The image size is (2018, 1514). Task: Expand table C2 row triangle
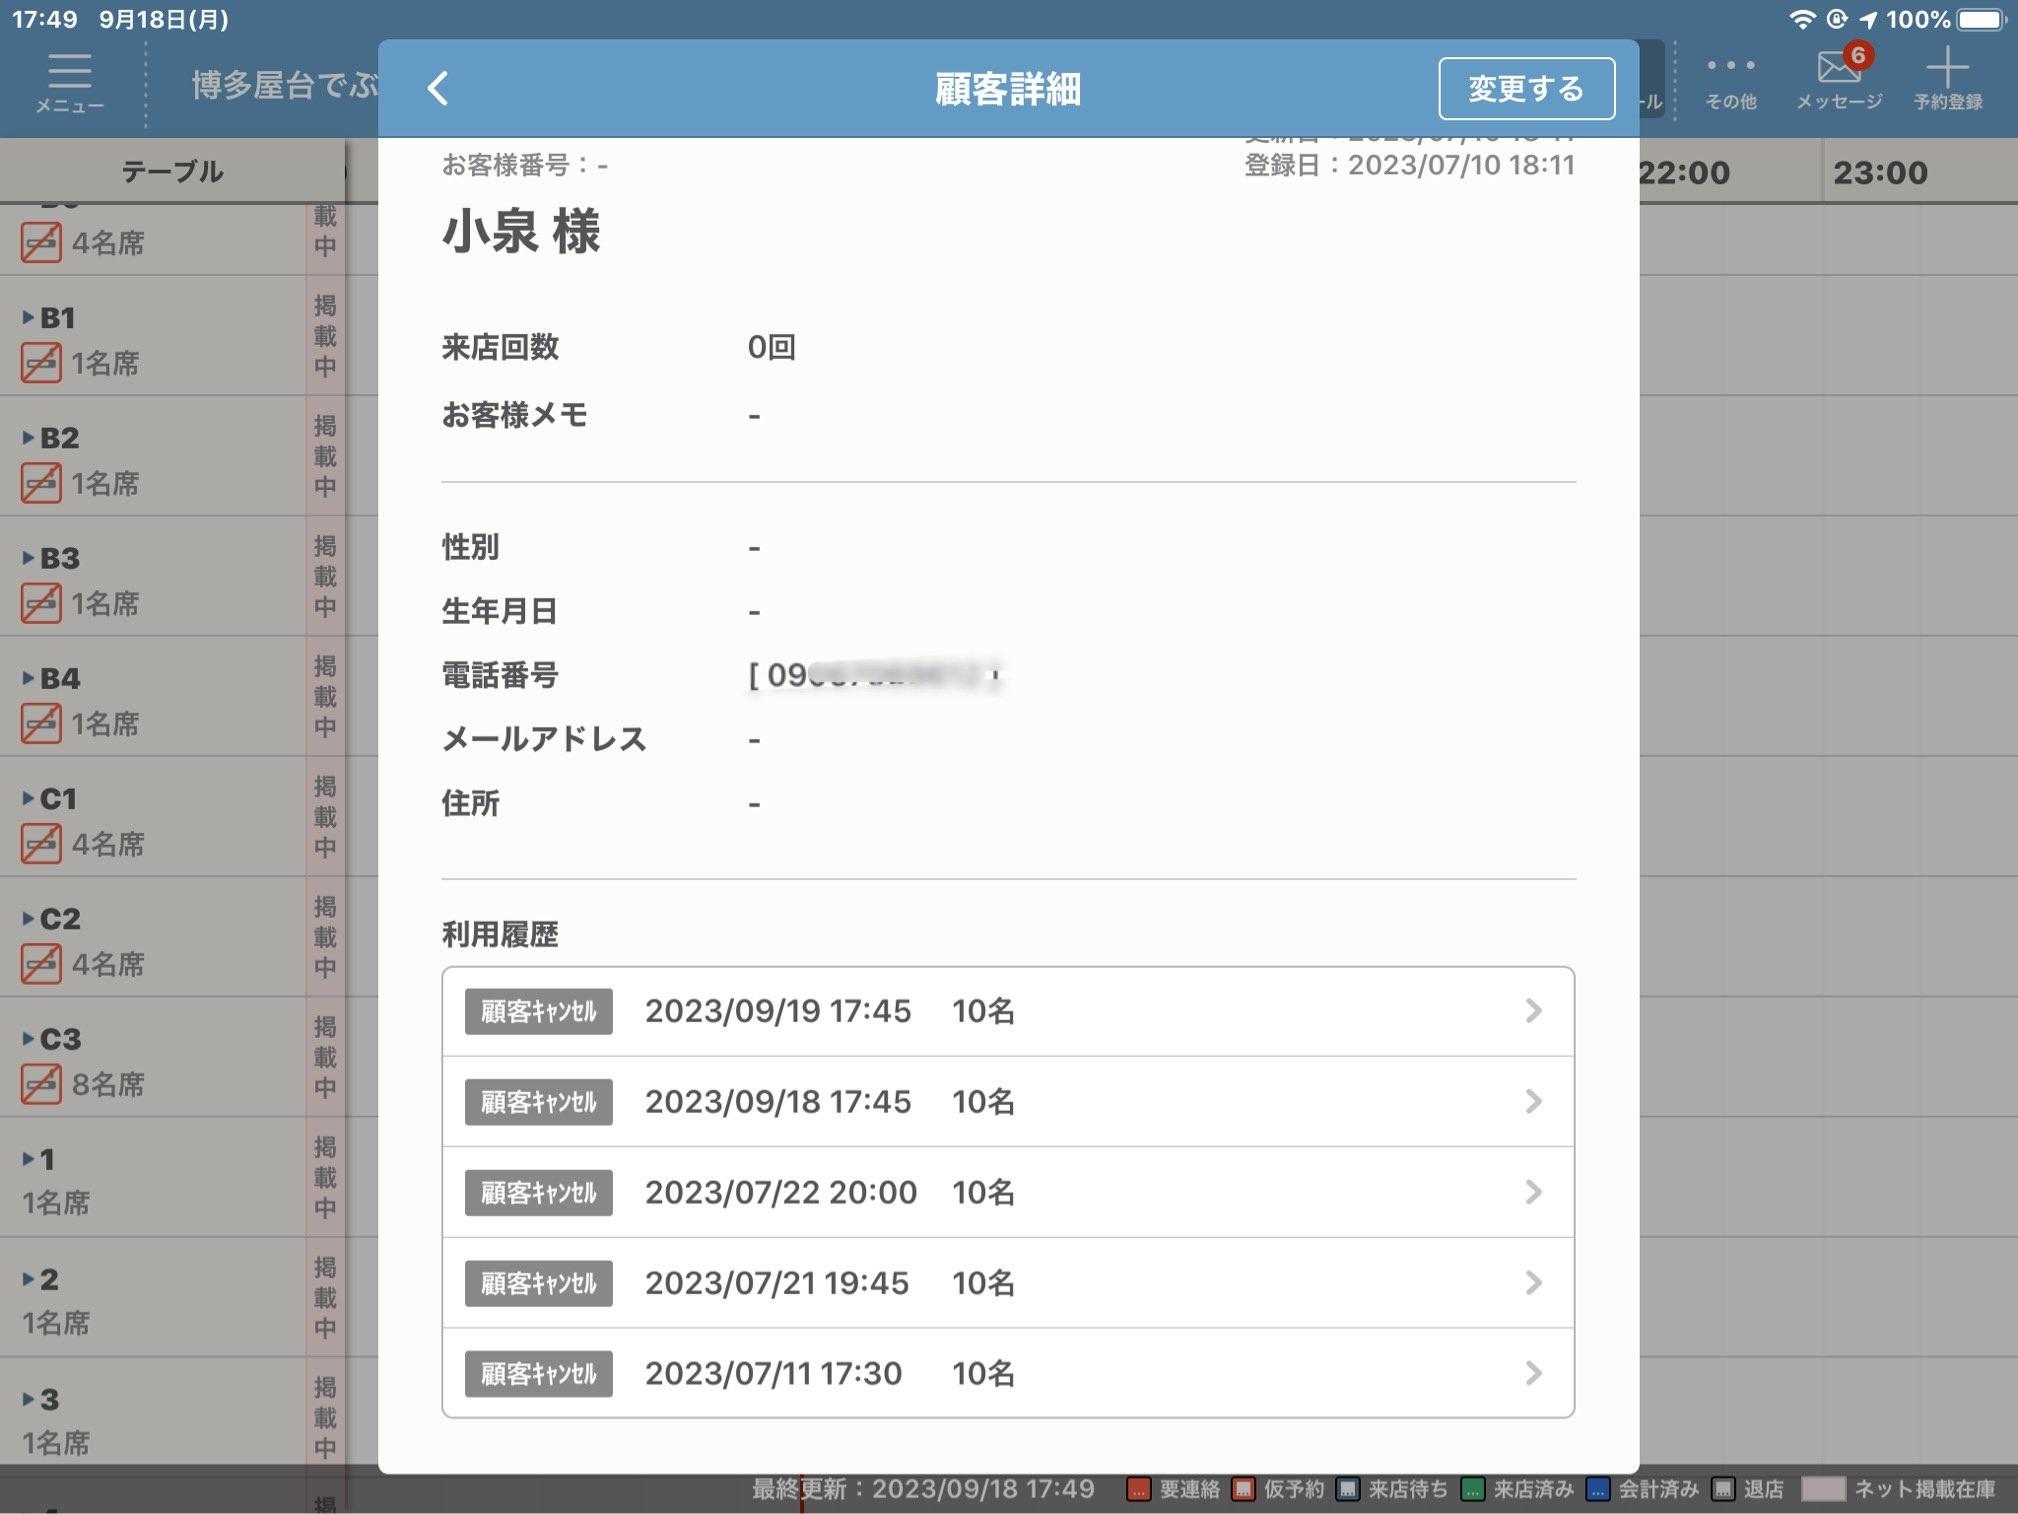tap(28, 918)
